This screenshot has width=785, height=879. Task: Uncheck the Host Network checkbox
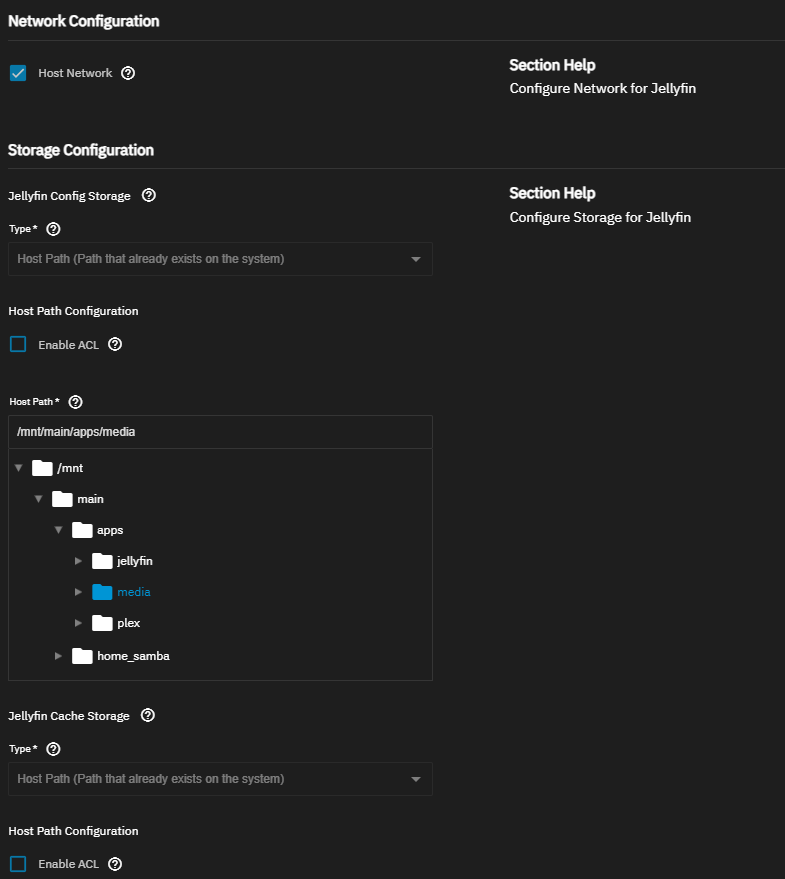18,73
